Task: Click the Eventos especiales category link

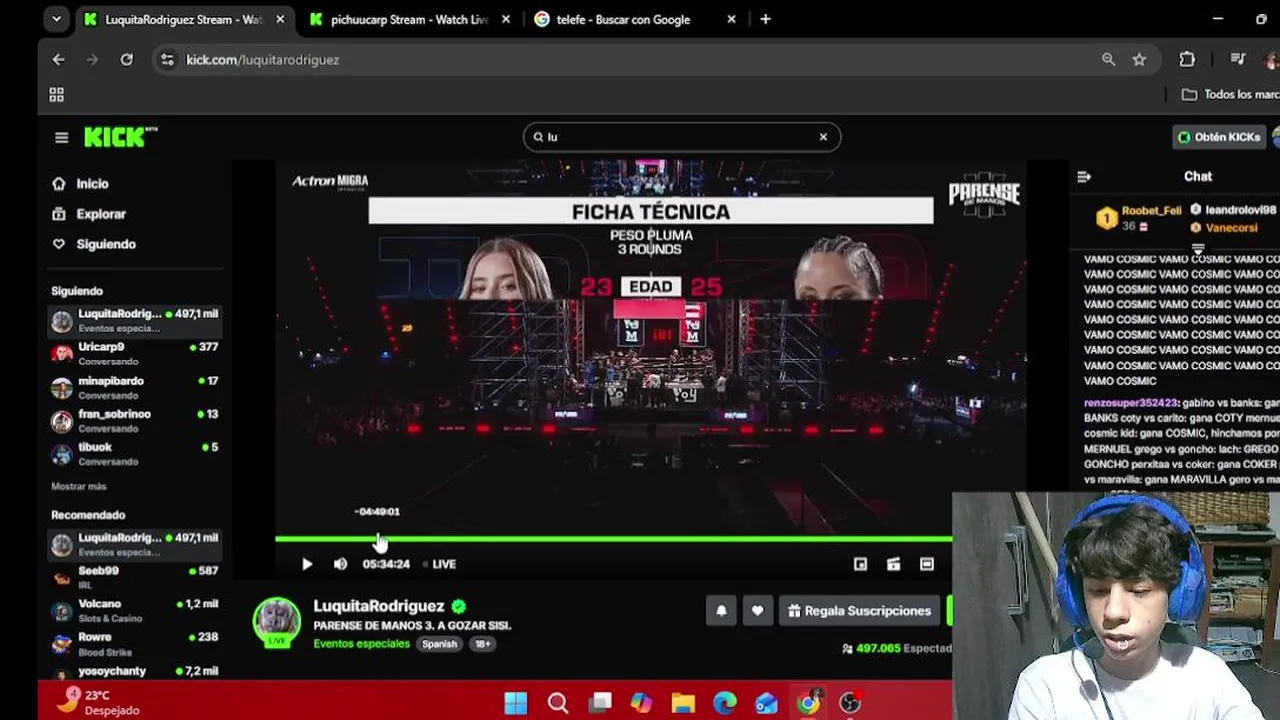Action: point(361,644)
